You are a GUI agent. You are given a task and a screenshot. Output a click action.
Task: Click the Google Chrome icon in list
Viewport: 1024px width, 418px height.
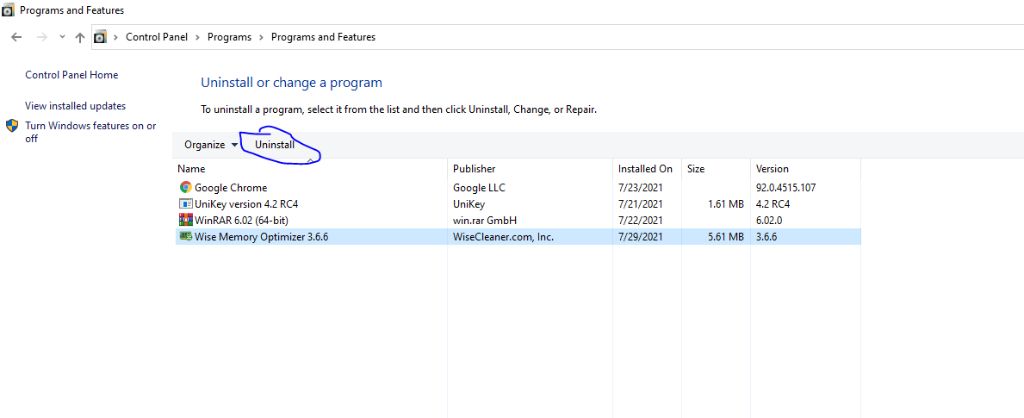185,187
